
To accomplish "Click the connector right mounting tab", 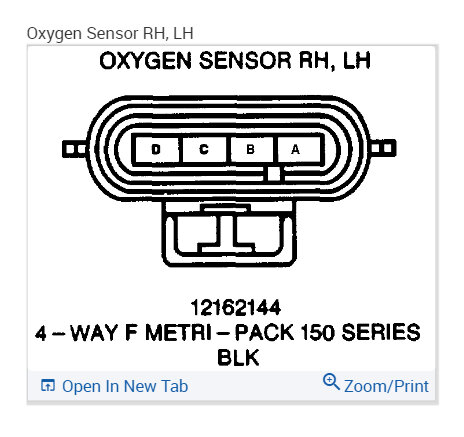I will pos(383,148).
